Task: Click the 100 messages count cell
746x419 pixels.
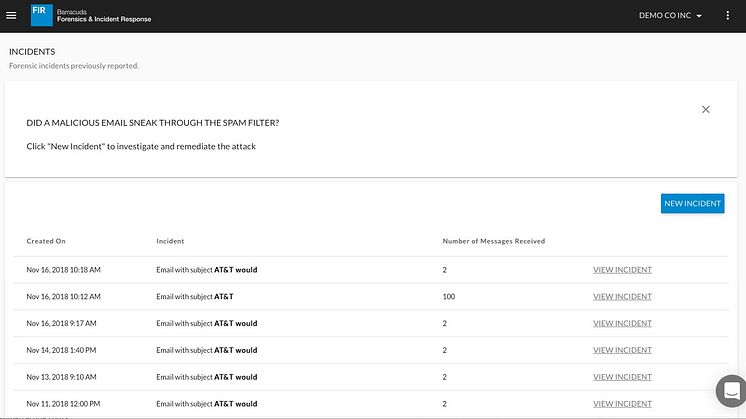Action: (x=449, y=296)
